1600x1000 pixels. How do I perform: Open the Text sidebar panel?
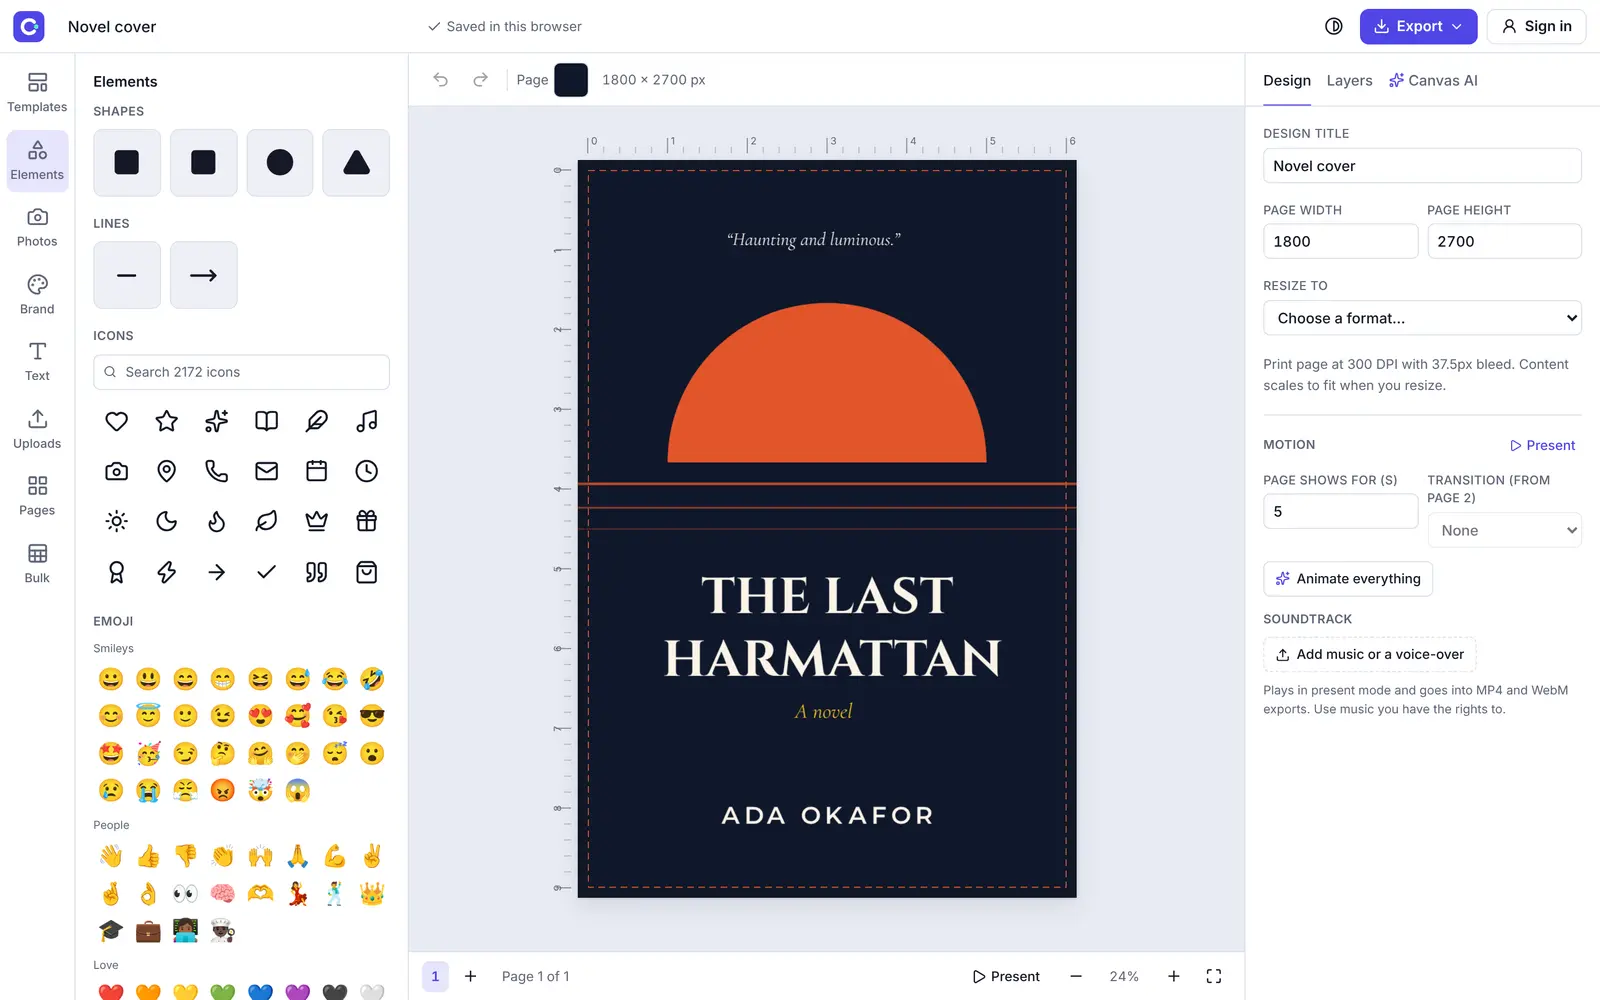click(x=37, y=362)
